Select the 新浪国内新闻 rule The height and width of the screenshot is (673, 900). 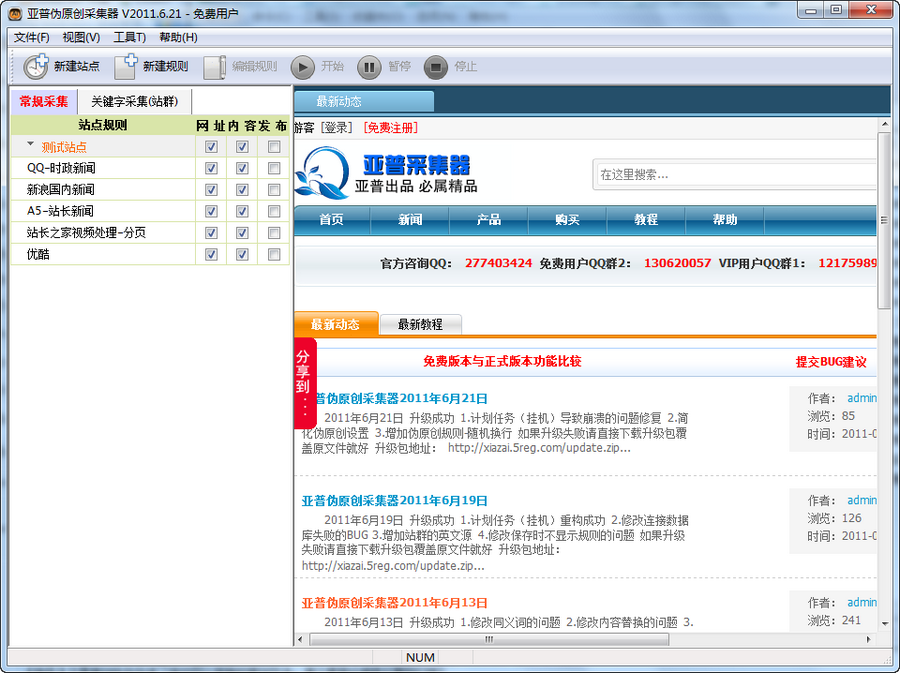60,189
